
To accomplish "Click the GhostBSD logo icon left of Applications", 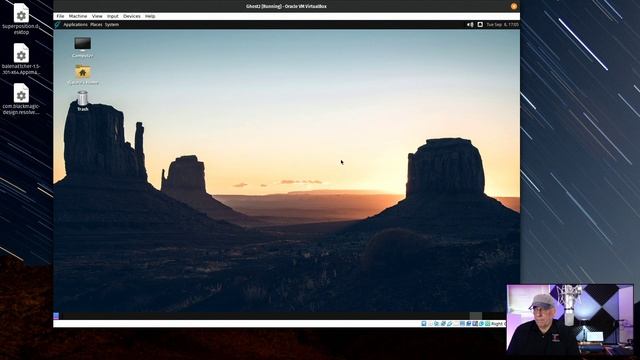I will point(58,24).
